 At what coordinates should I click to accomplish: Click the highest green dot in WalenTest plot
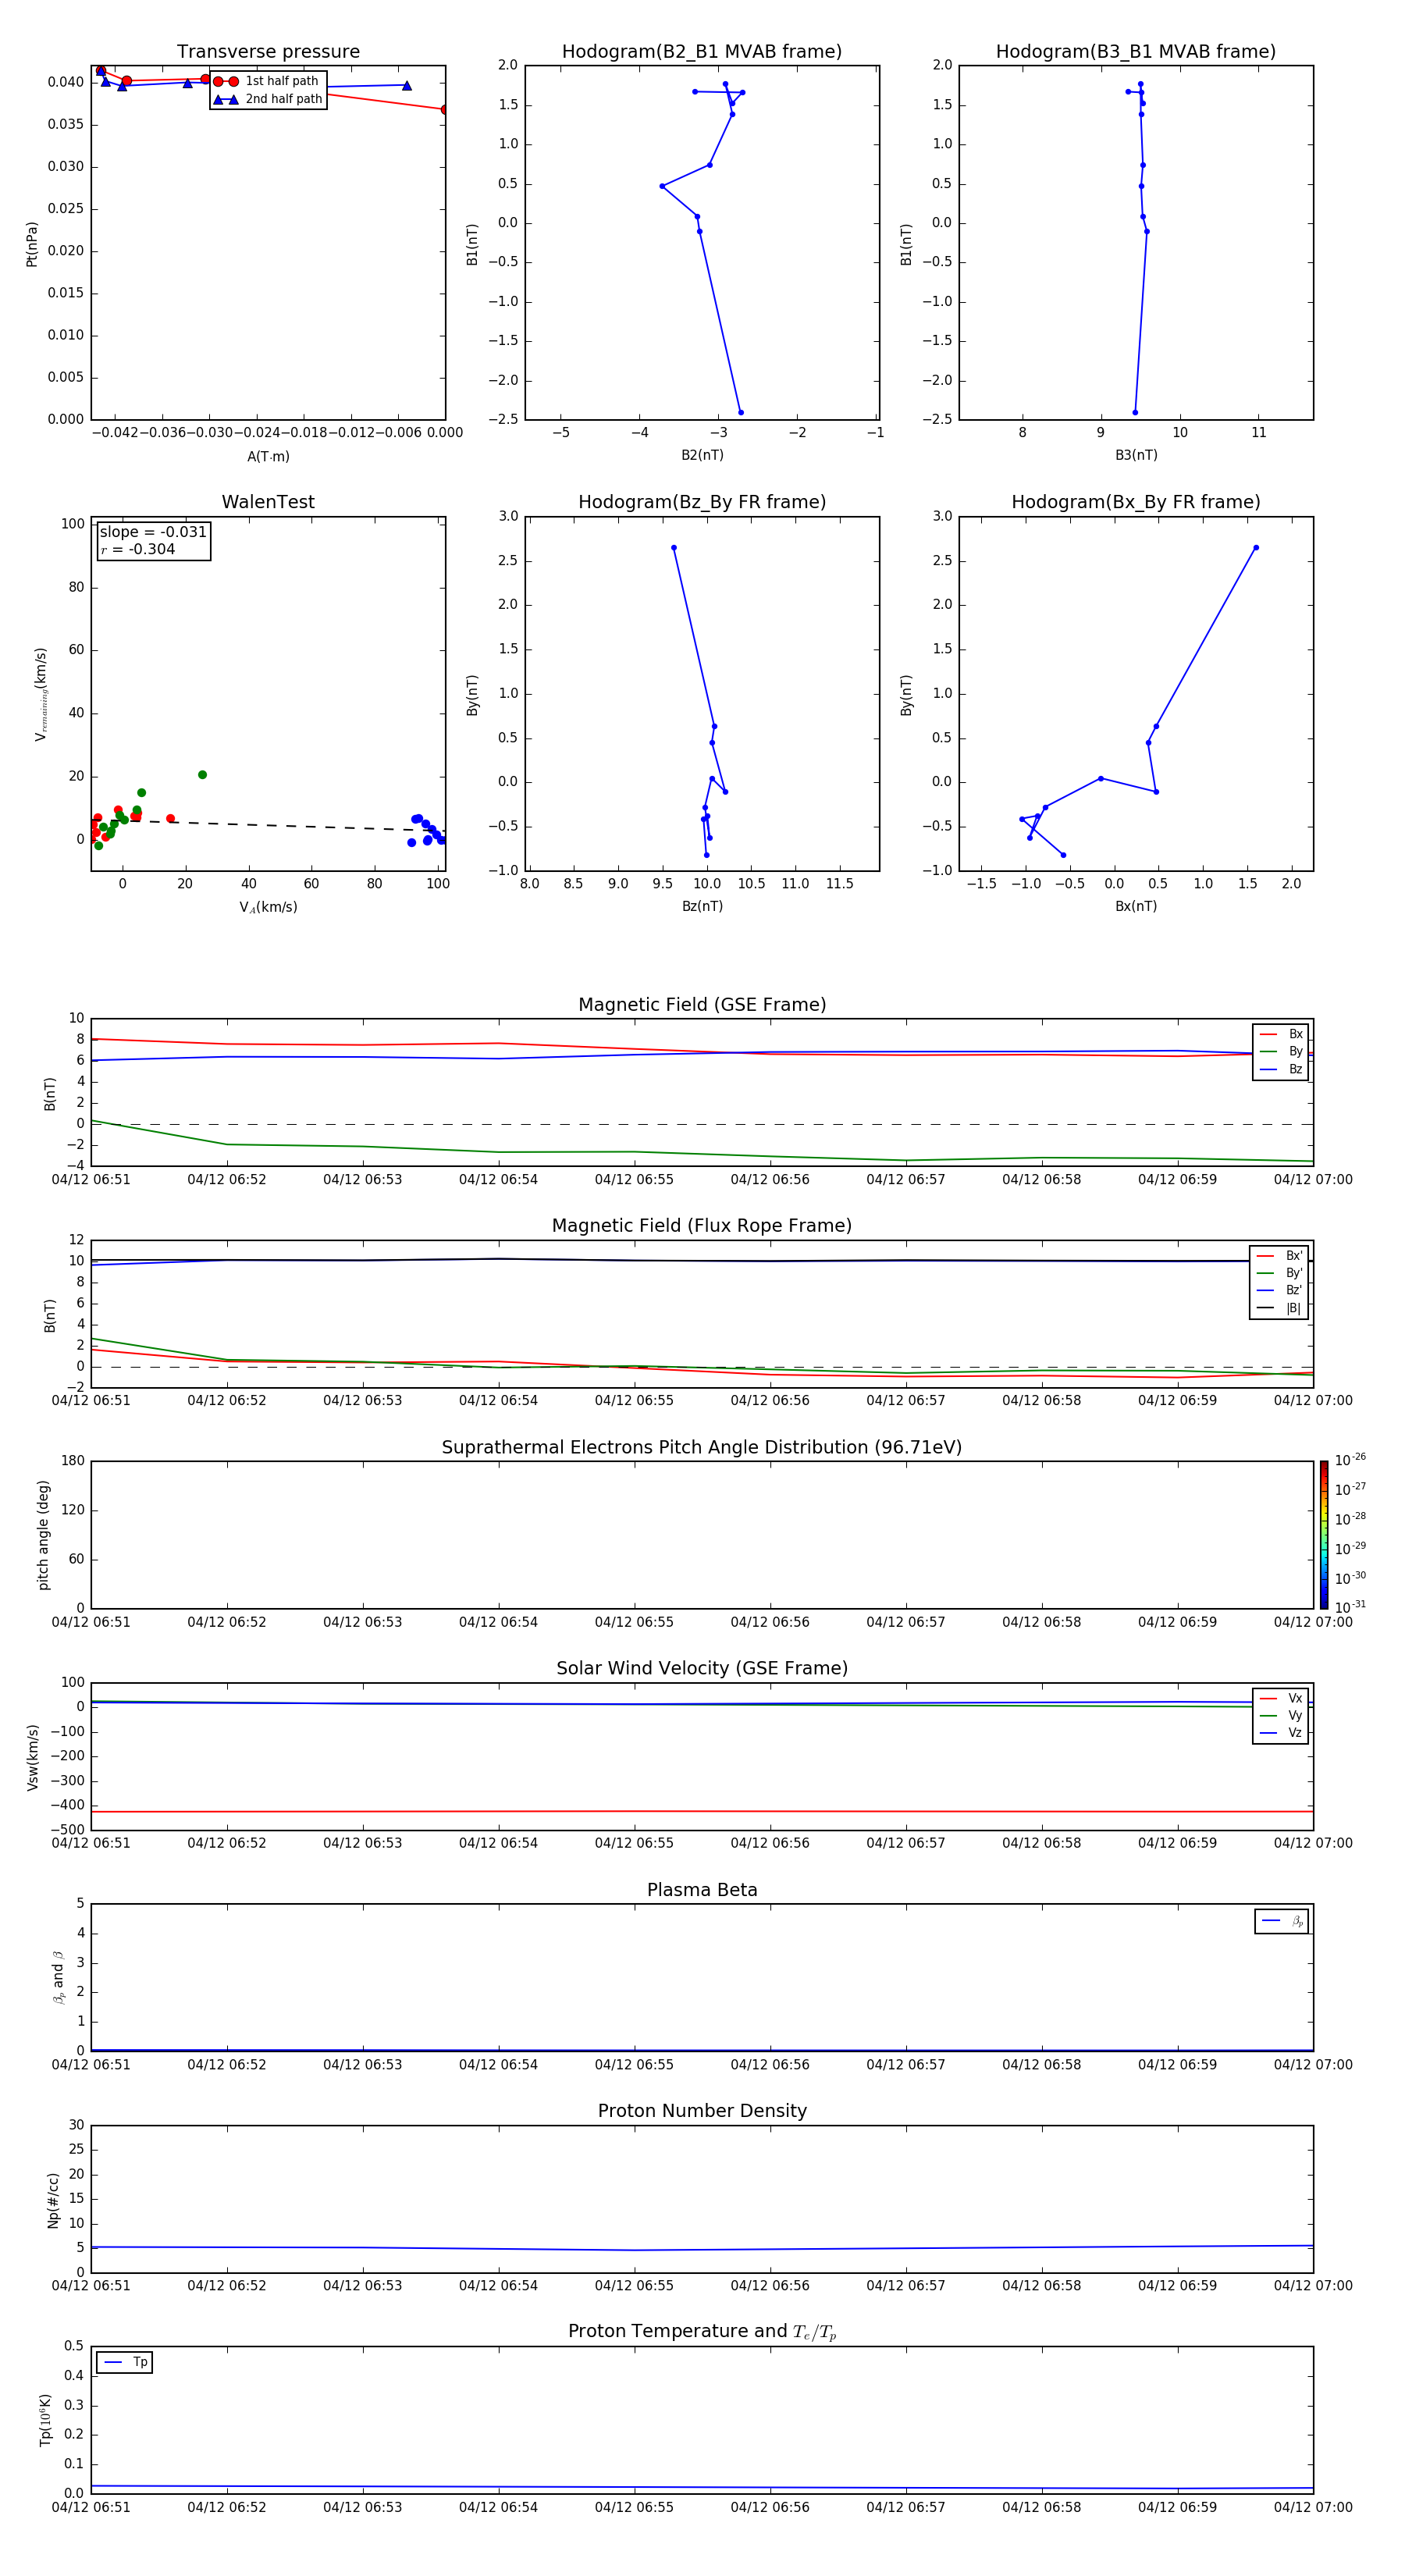202,775
